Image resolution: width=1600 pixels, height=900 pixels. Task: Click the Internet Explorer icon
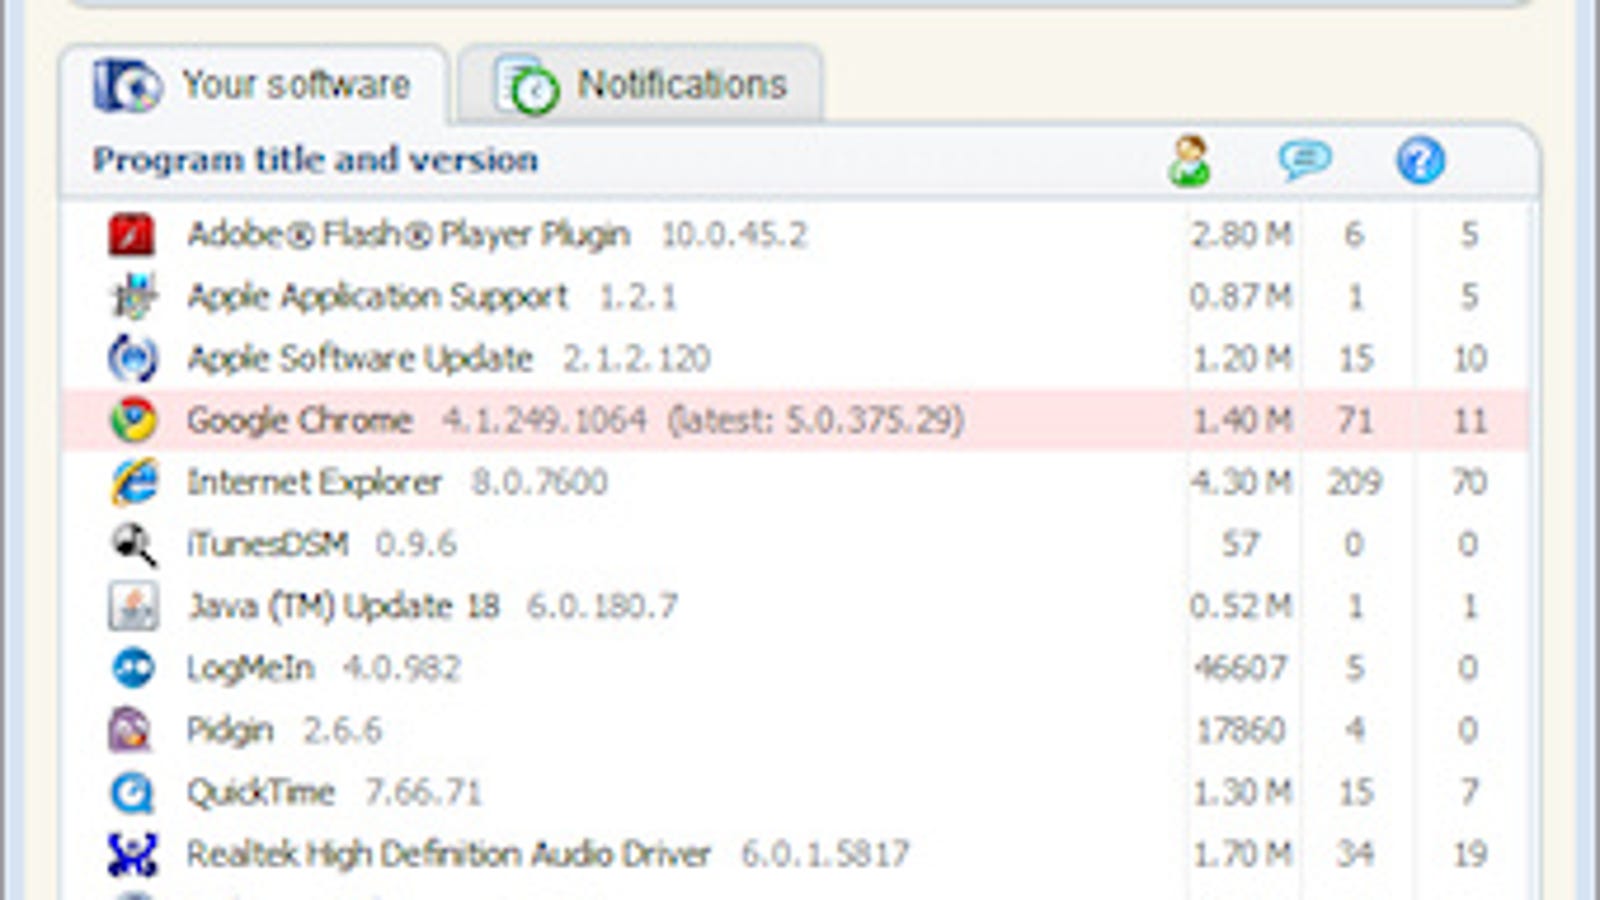[132, 482]
